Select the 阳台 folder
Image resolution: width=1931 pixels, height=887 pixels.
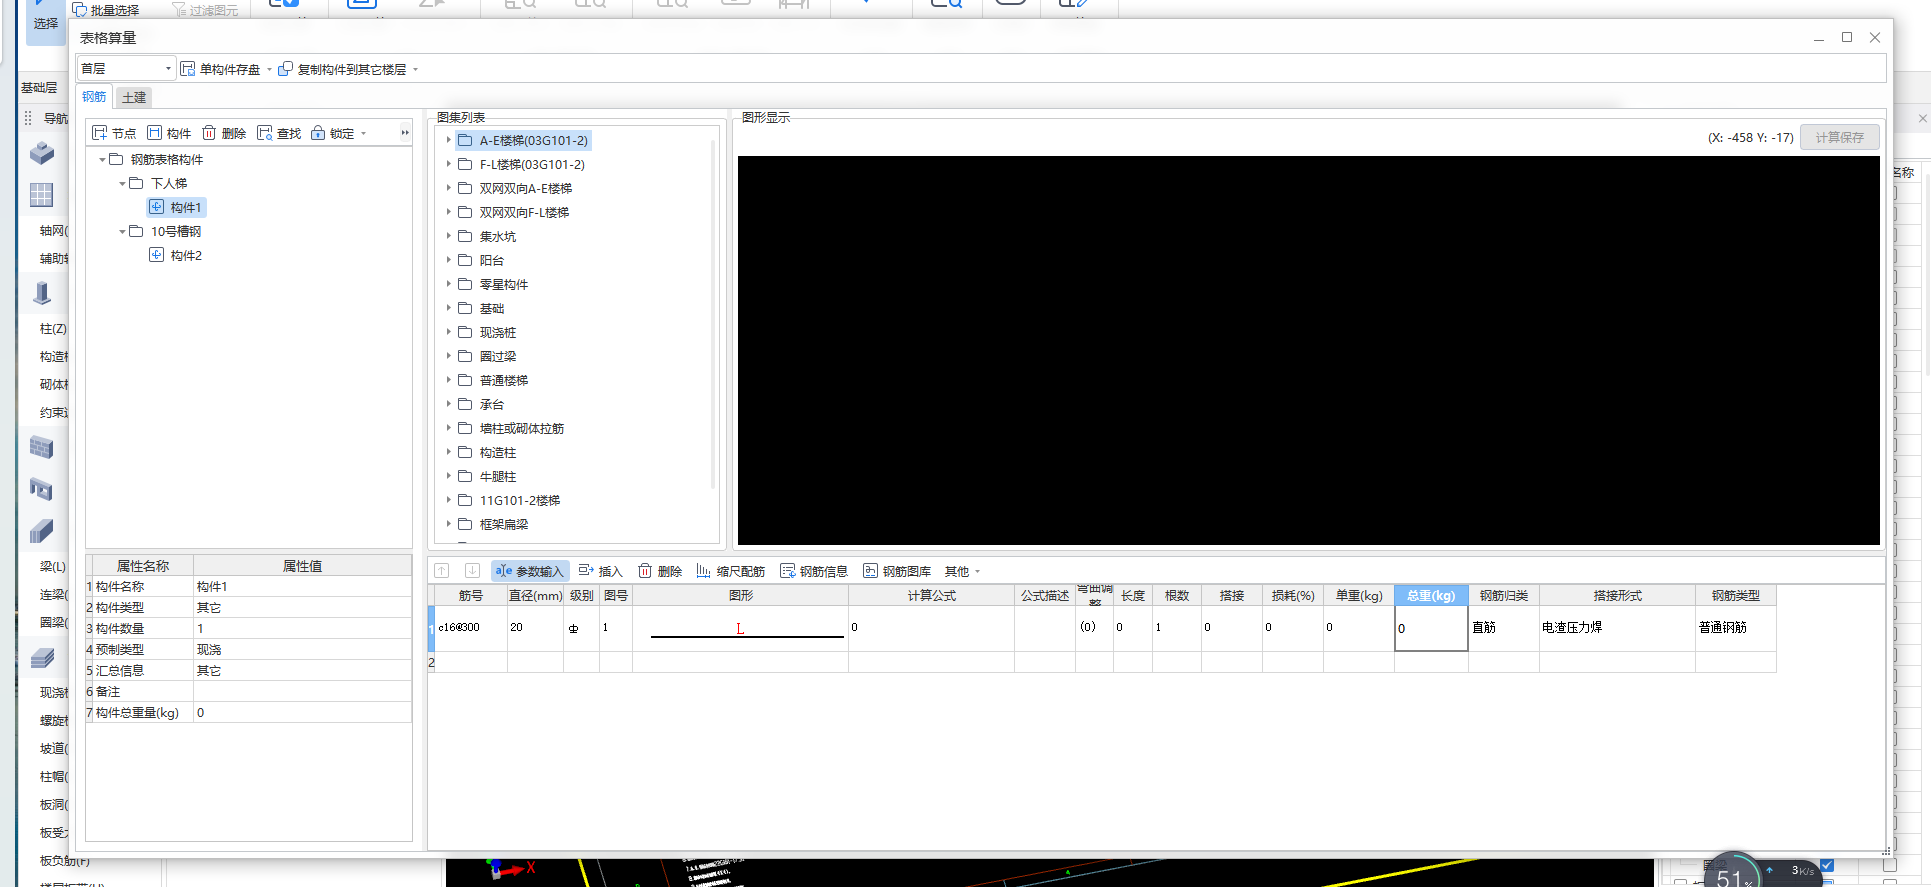[492, 260]
